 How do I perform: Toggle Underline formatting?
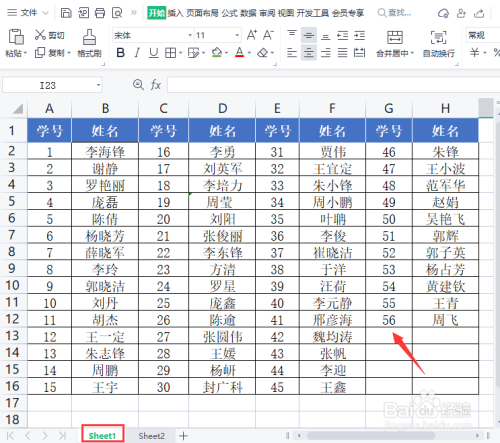coord(154,53)
